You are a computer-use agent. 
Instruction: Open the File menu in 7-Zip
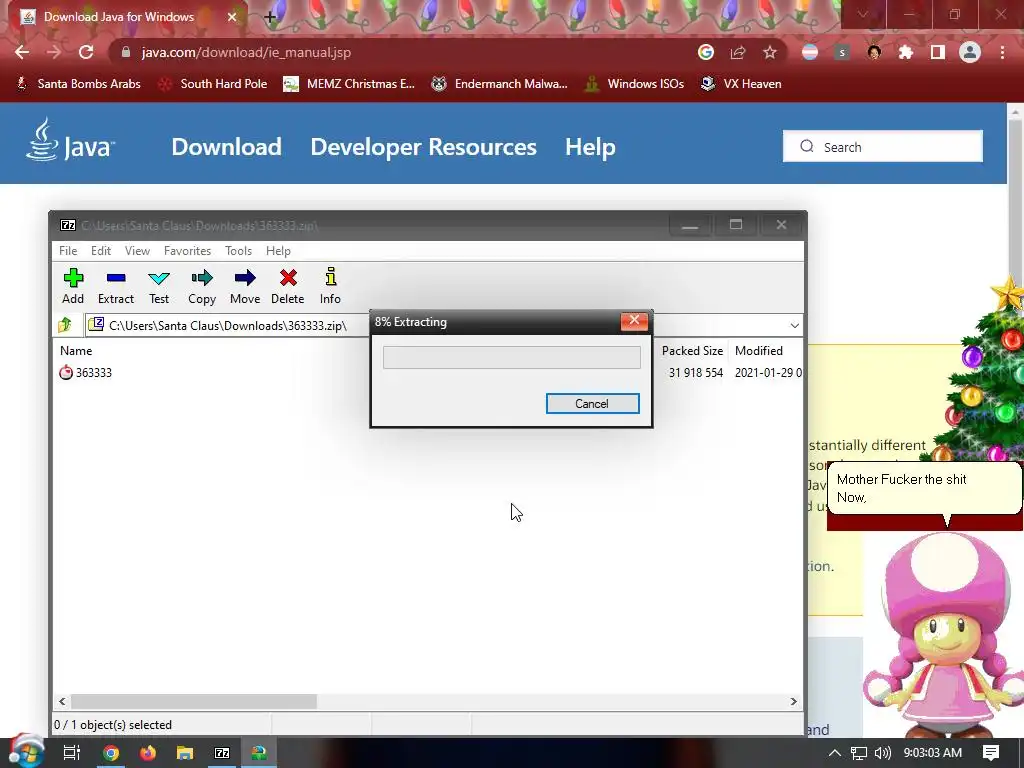[x=68, y=251]
